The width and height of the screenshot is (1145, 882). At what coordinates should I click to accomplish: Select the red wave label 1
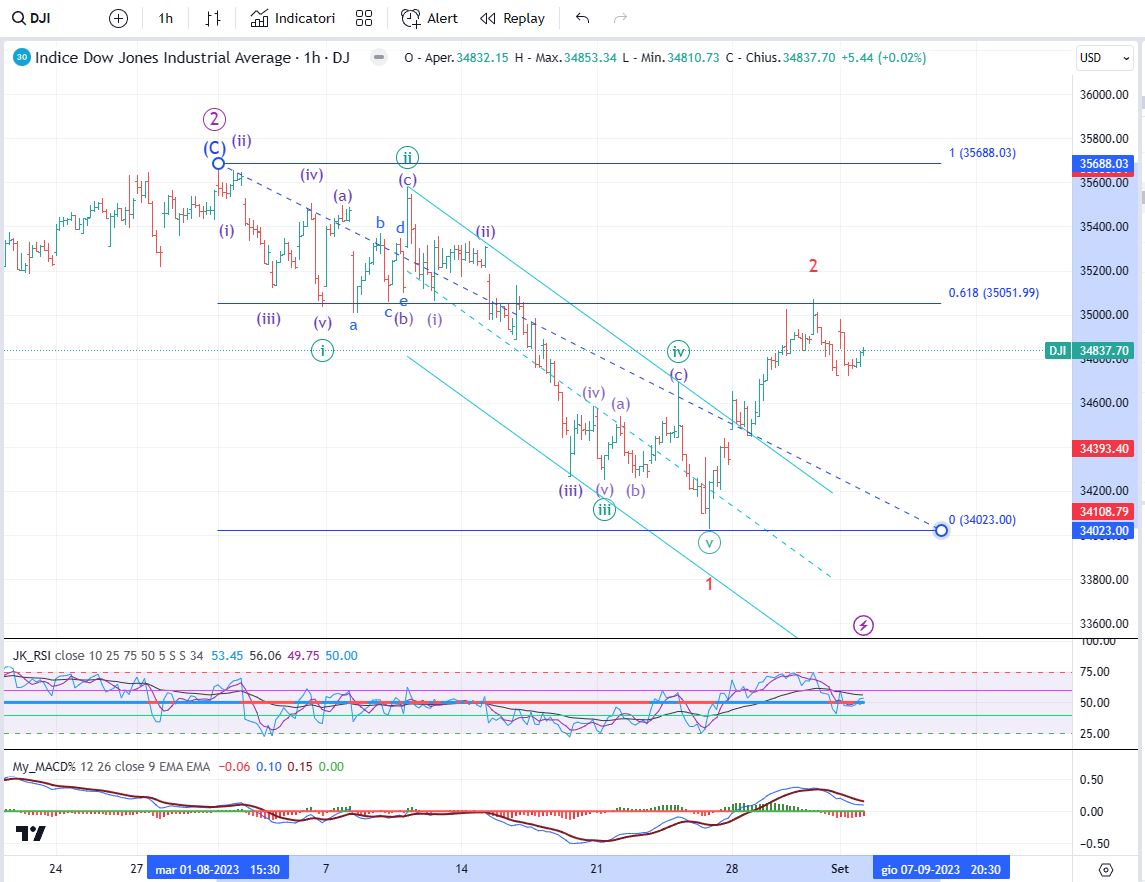[709, 584]
